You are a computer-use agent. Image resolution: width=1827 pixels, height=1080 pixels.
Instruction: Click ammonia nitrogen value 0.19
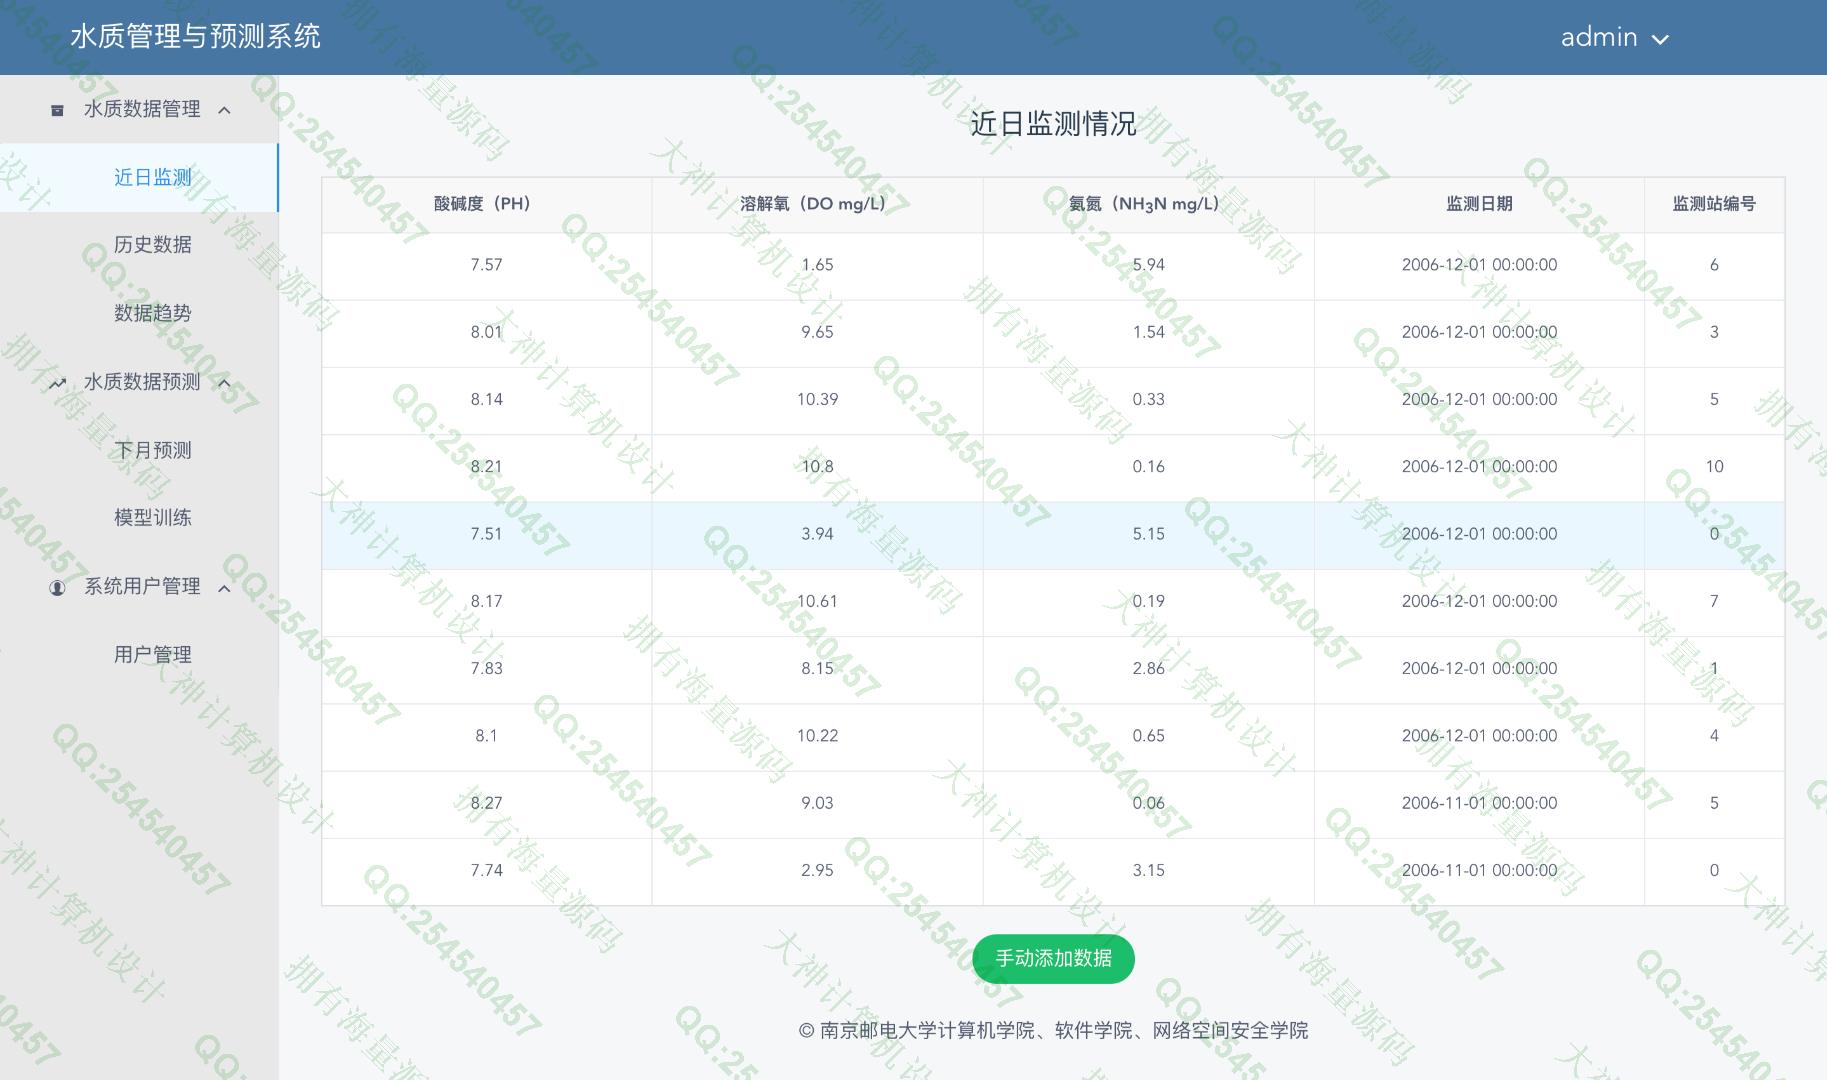[x=1148, y=601]
